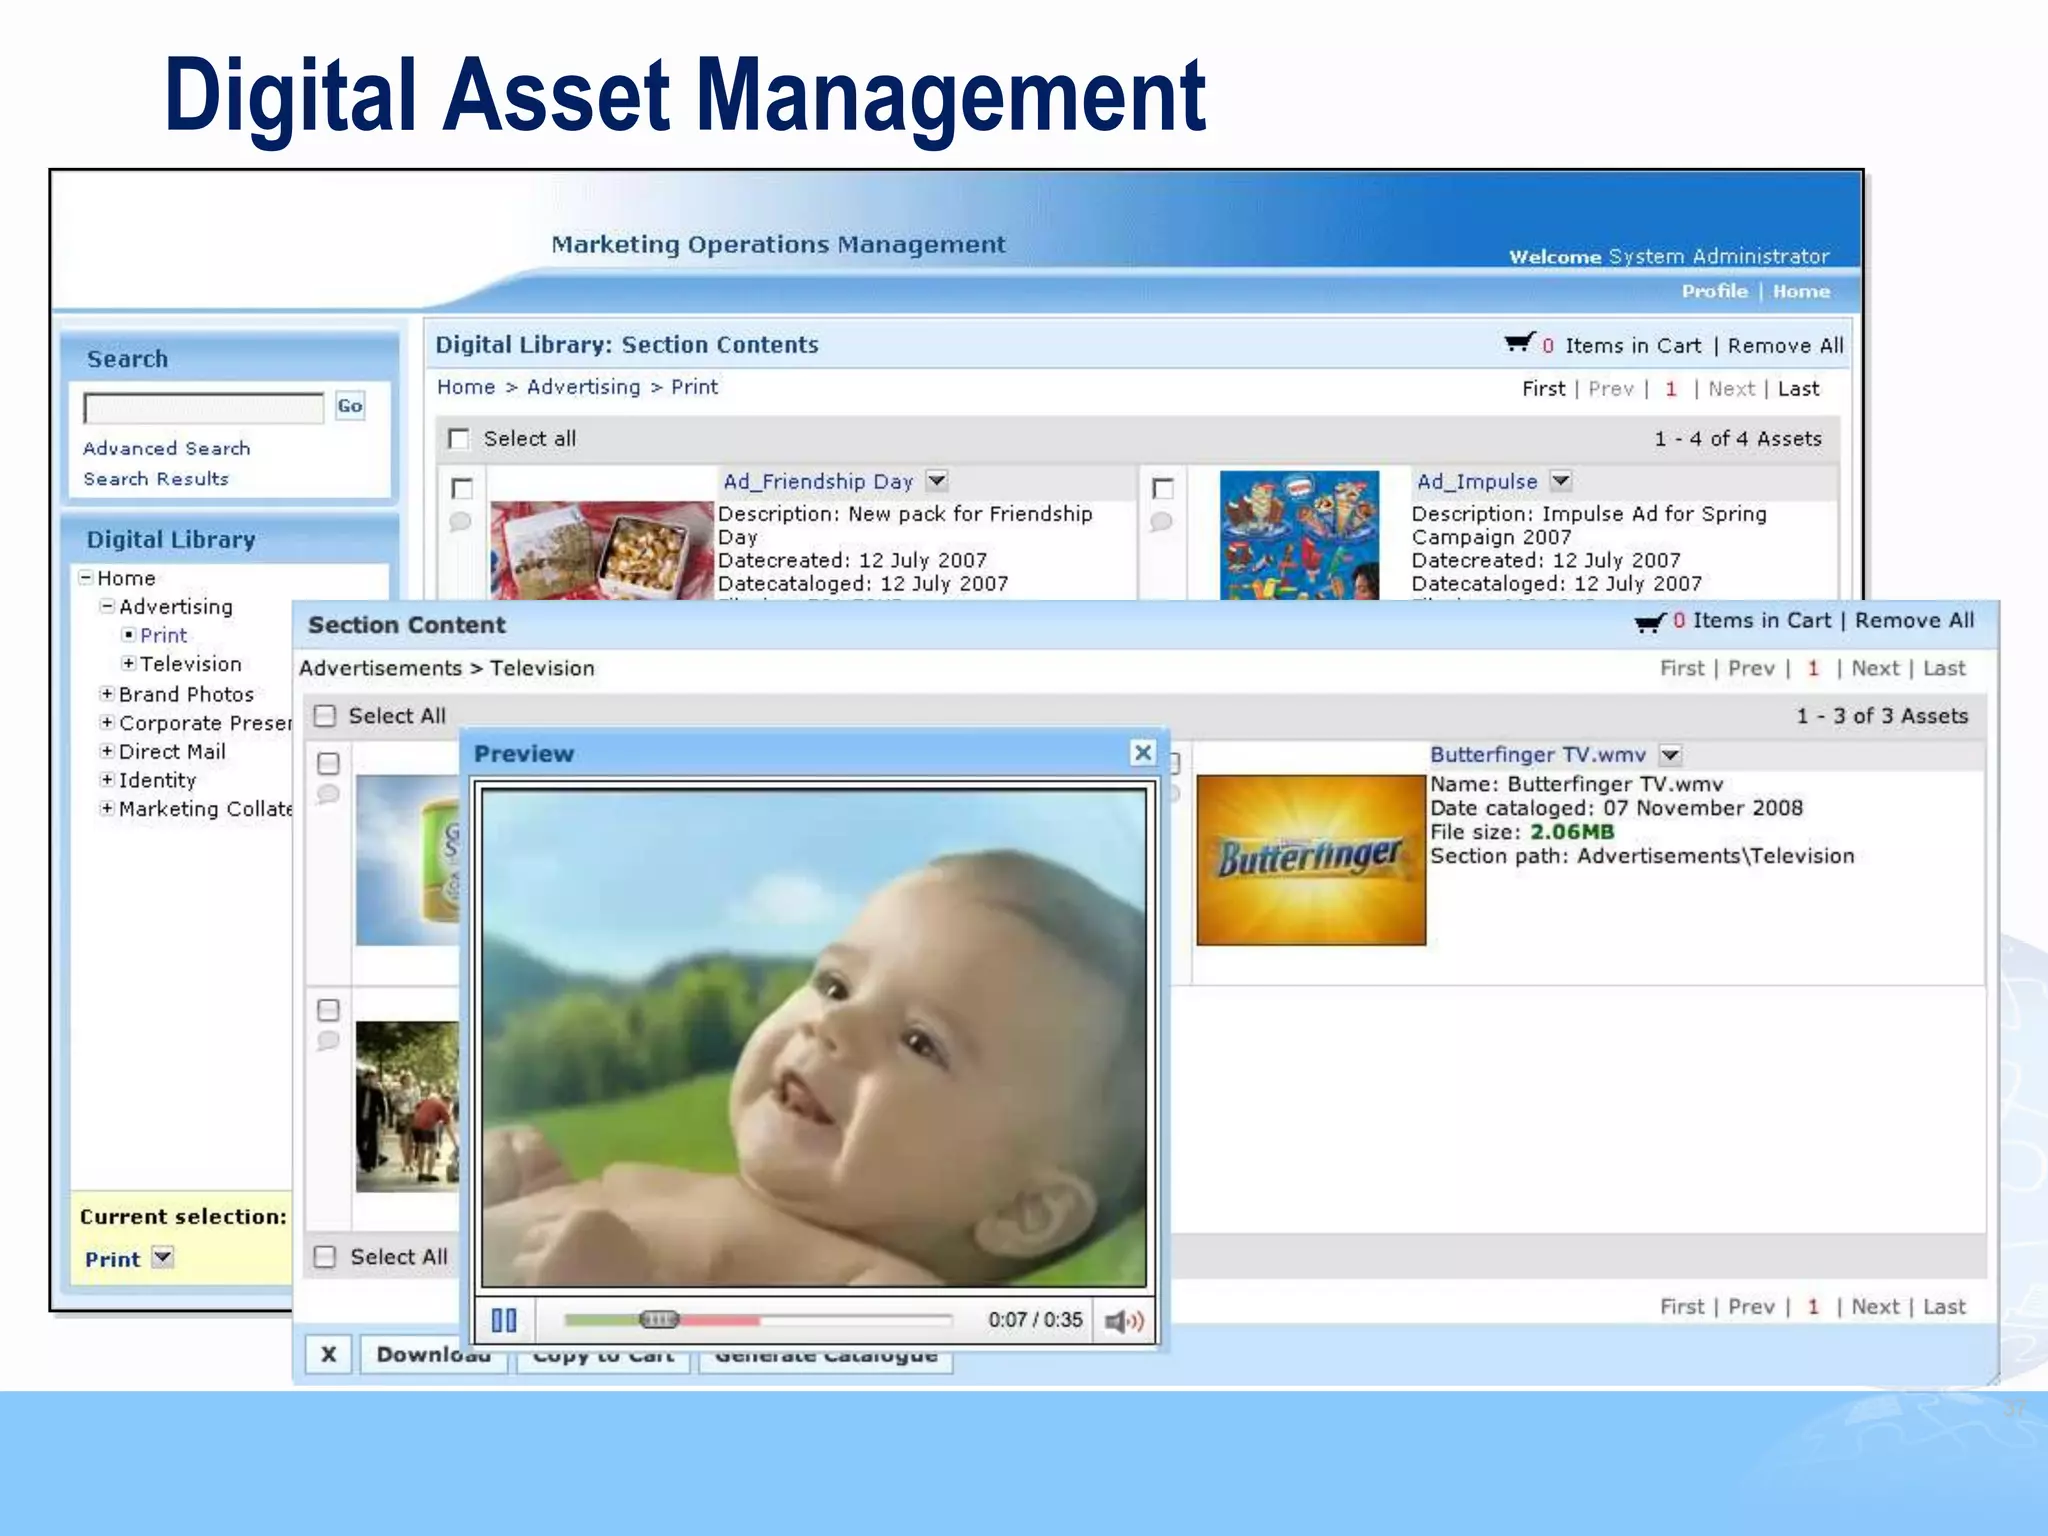Open the Current selection Print dropdown

coord(163,1257)
